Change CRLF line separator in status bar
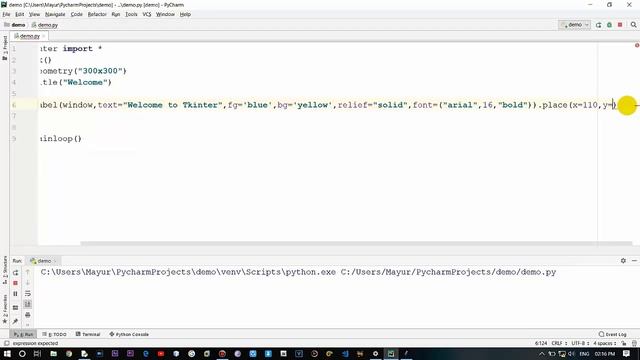 click(559, 343)
